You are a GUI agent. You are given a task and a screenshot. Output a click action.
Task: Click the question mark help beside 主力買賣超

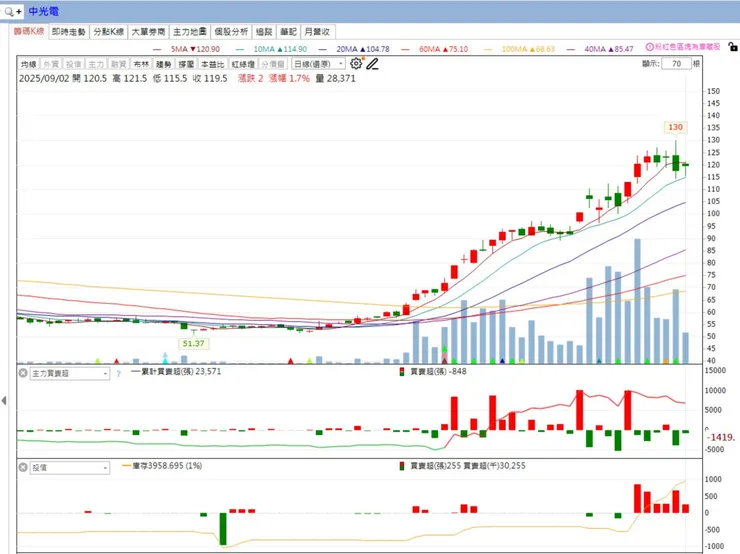[118, 373]
